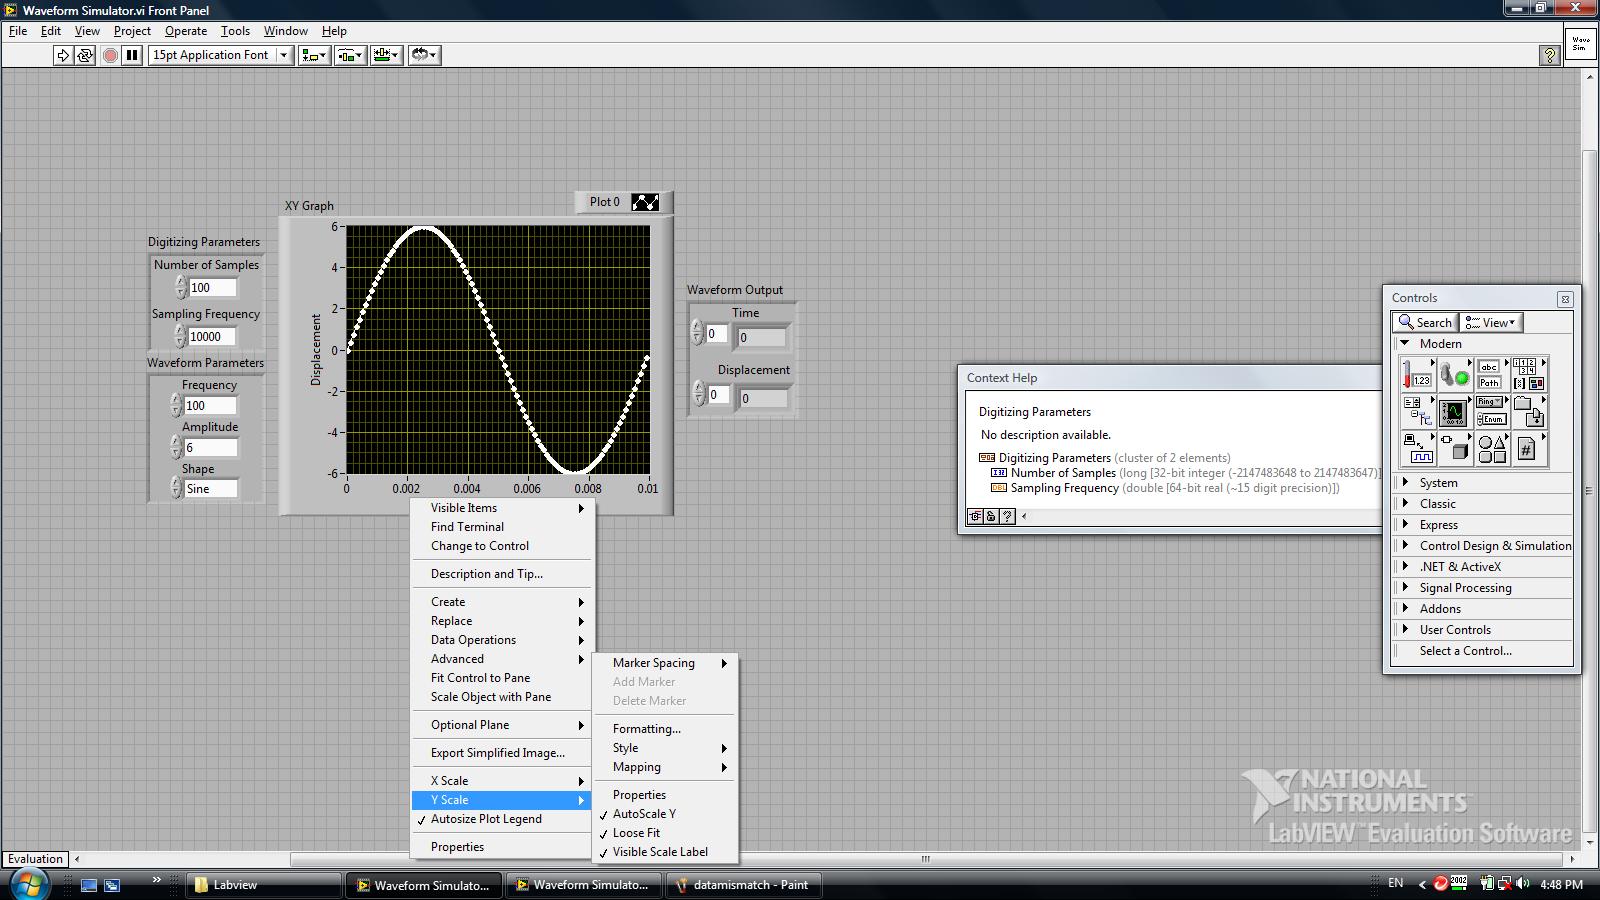The height and width of the screenshot is (900, 1600).
Task: Choose Formatting... from the Y Scale submenu
Action: pyautogui.click(x=646, y=729)
